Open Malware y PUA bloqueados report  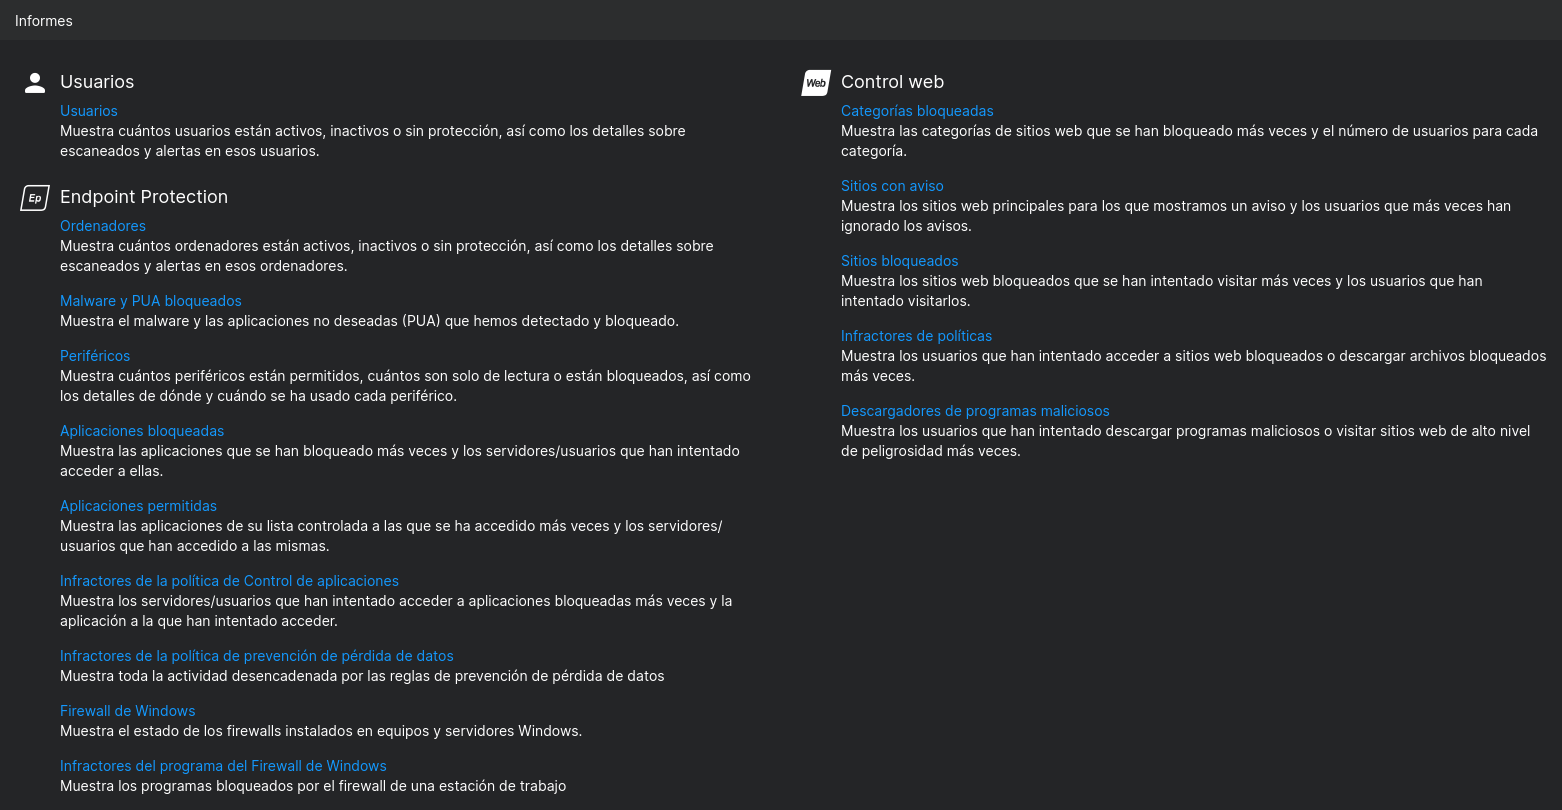151,301
